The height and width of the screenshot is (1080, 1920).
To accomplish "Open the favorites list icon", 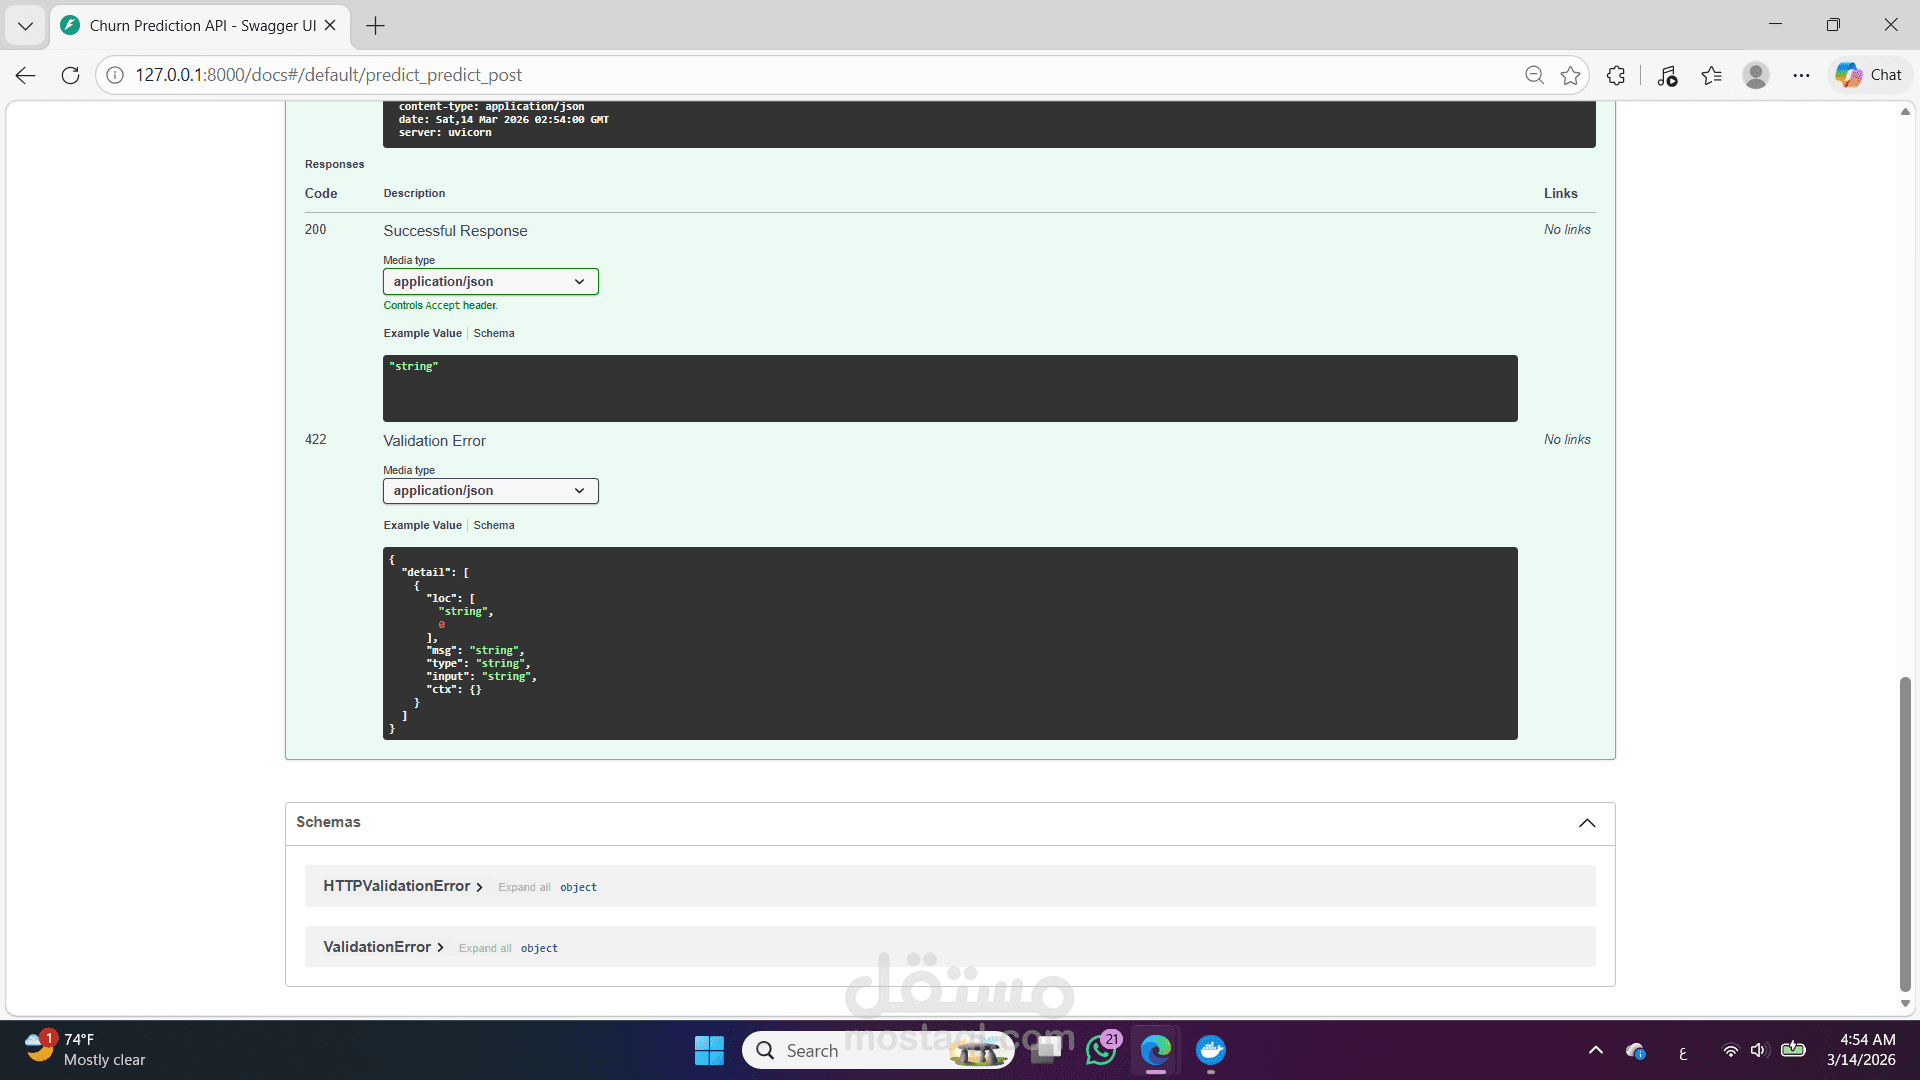I will (x=1711, y=75).
